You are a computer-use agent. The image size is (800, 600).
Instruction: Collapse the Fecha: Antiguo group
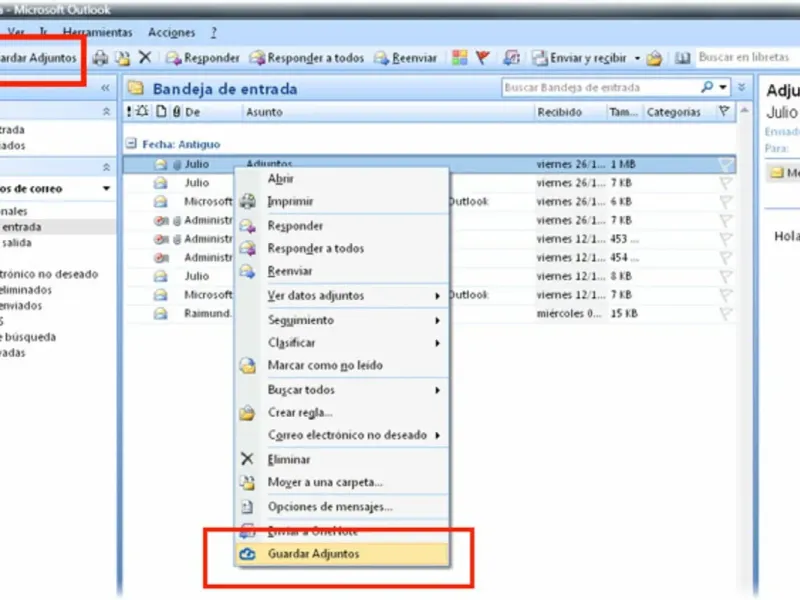click(x=131, y=143)
